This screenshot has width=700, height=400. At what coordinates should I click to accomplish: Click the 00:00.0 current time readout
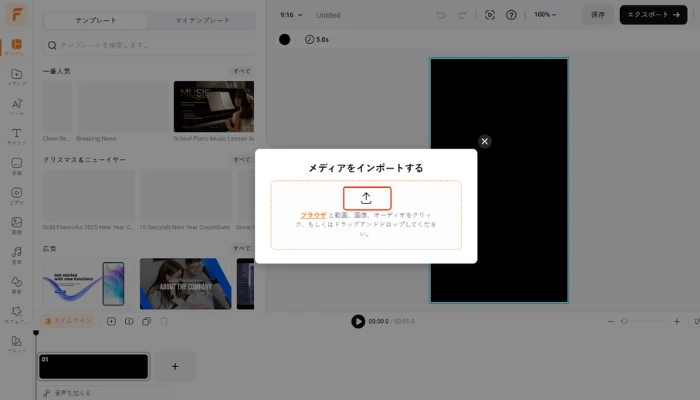click(379, 321)
